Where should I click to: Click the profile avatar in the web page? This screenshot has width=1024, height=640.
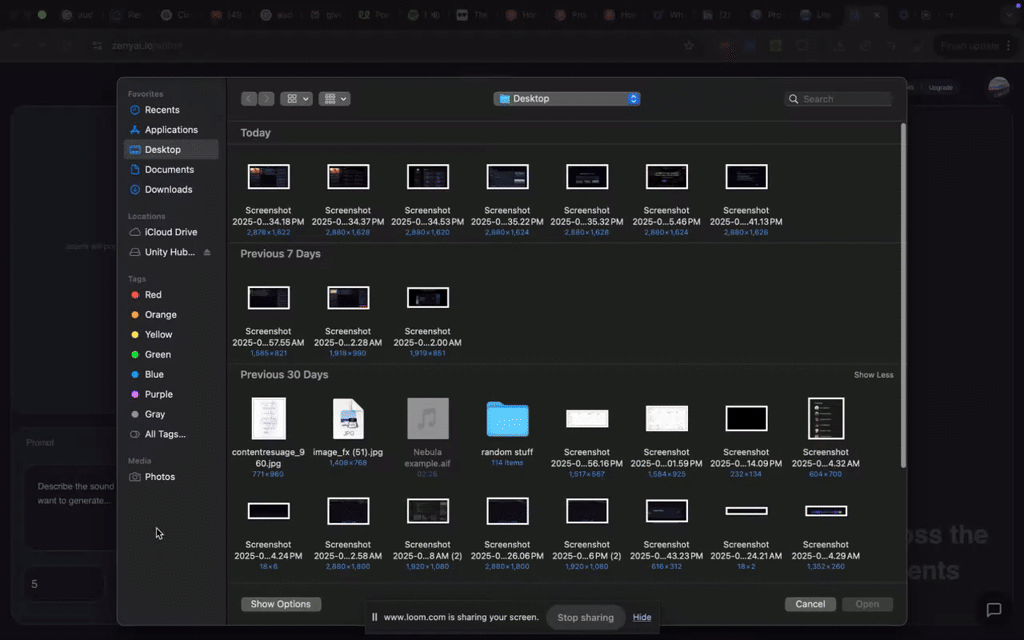(999, 87)
